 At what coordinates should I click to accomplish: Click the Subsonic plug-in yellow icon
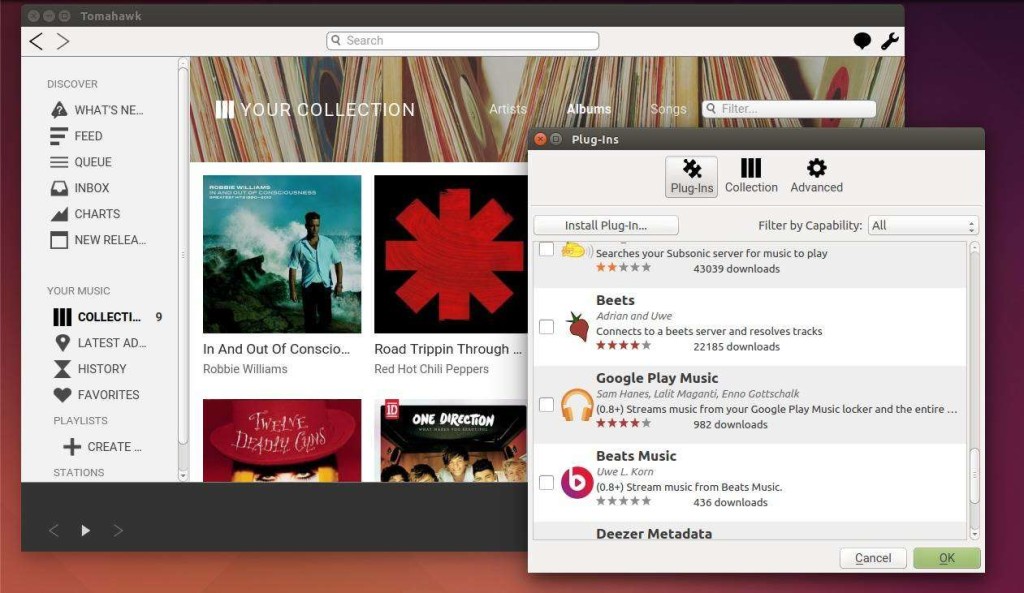point(575,251)
